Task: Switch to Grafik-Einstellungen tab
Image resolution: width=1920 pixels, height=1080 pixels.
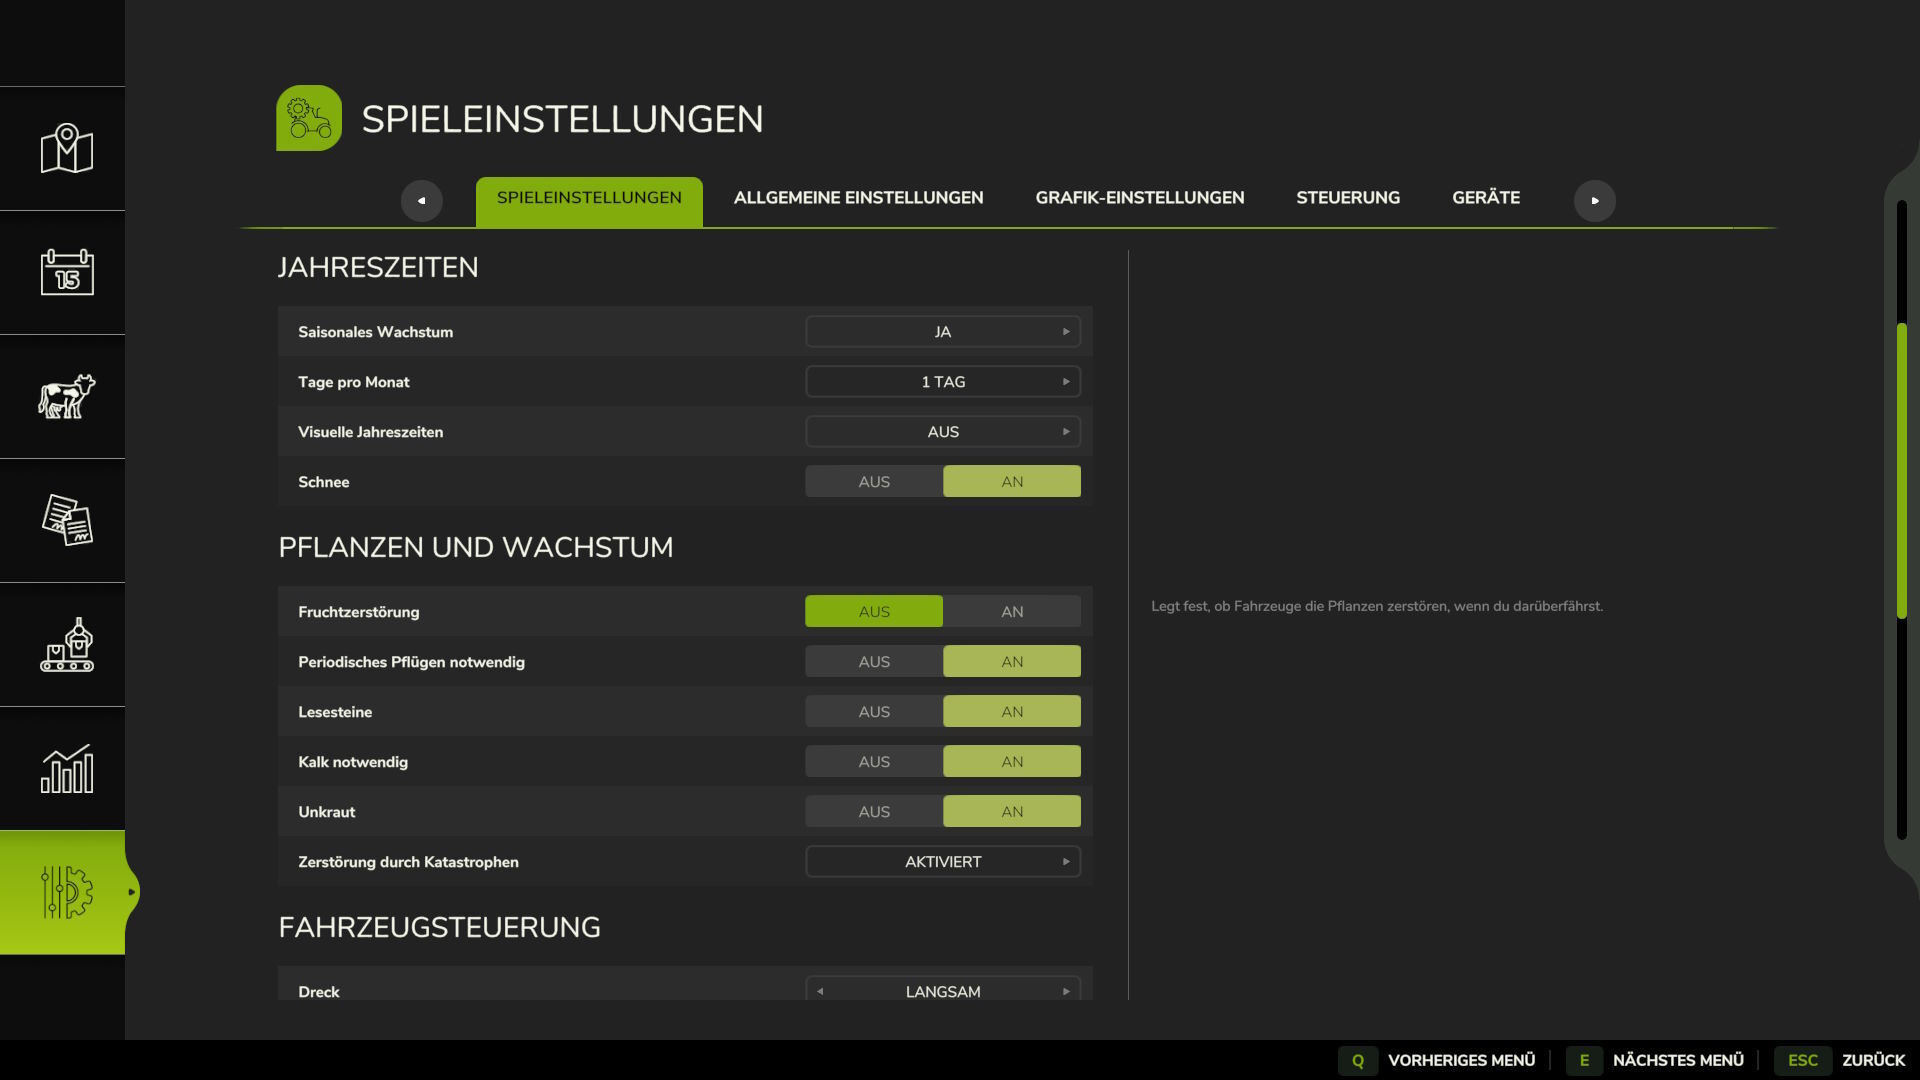Action: coord(1139,198)
